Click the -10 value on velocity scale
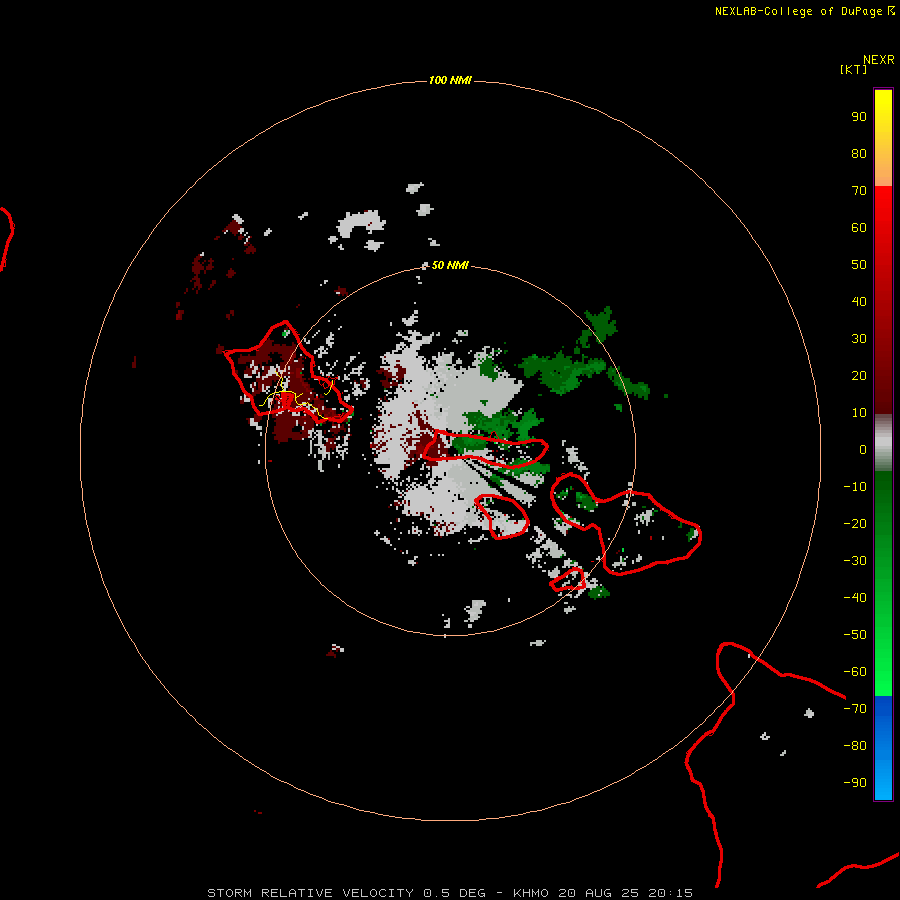 pos(855,487)
